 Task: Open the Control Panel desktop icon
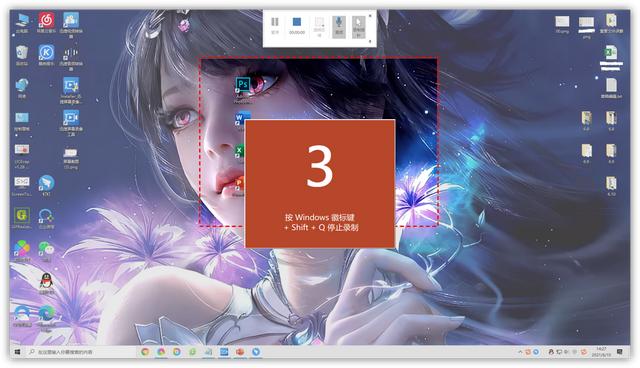[22, 122]
